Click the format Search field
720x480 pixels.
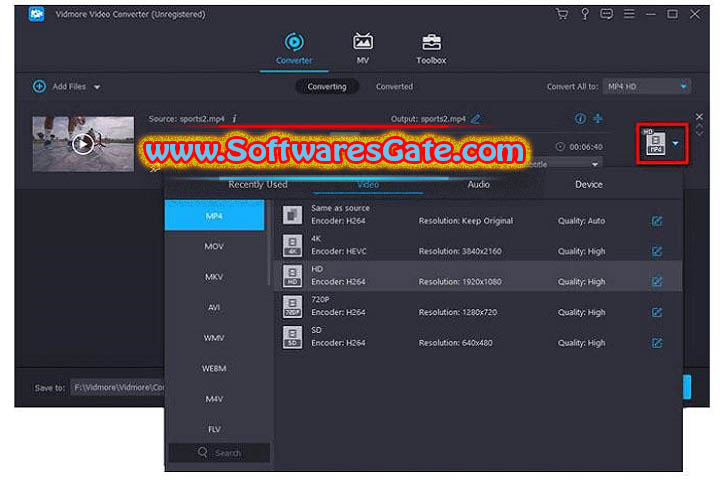click(219, 453)
